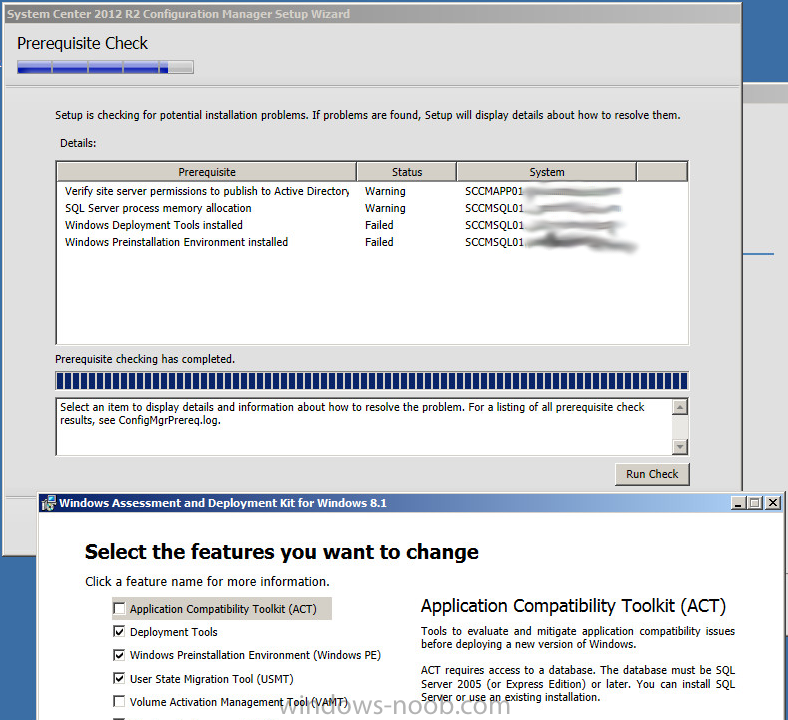Click Warning status of SQL Server memory row
The width and height of the screenshot is (788, 720).
click(385, 208)
